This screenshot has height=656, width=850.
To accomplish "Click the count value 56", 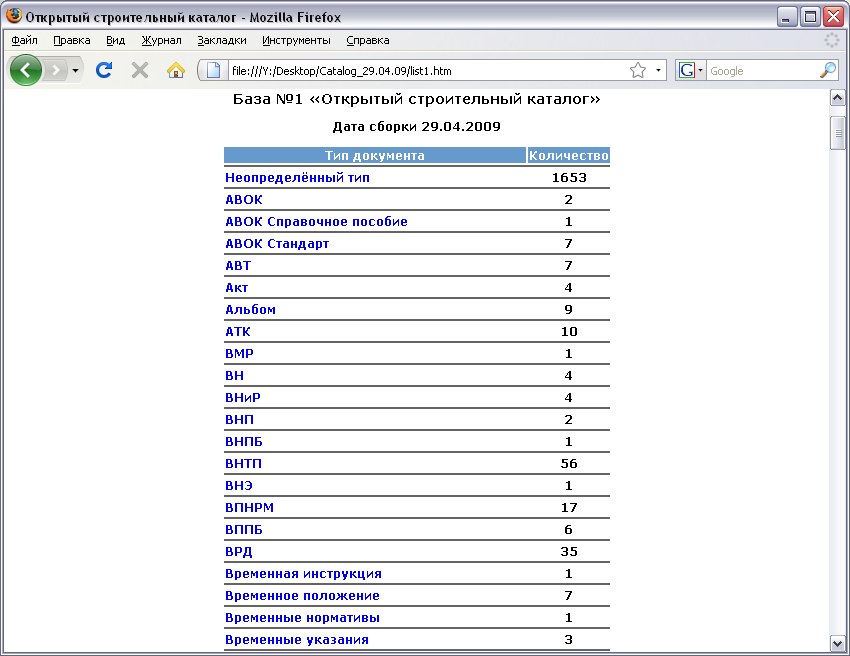I will click(x=569, y=464).
